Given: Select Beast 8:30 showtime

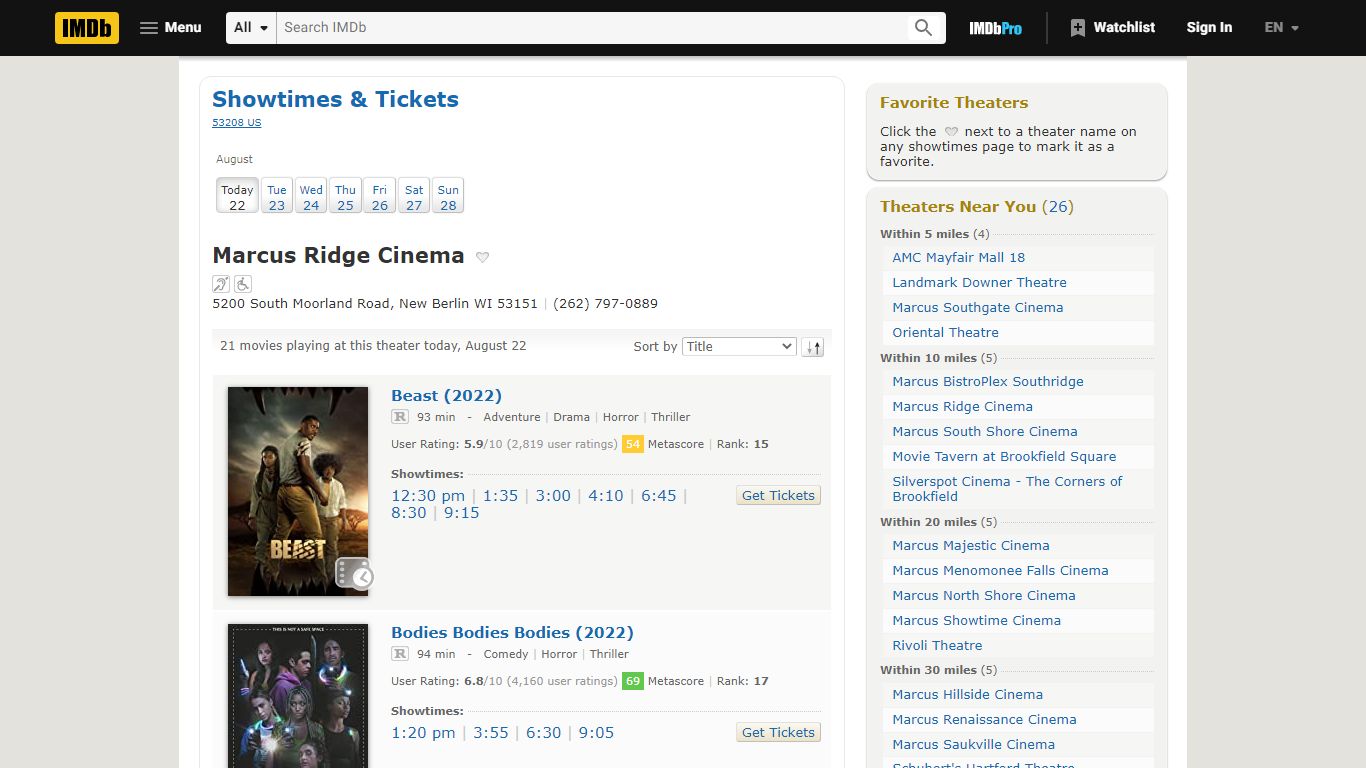Looking at the screenshot, I should (409, 512).
